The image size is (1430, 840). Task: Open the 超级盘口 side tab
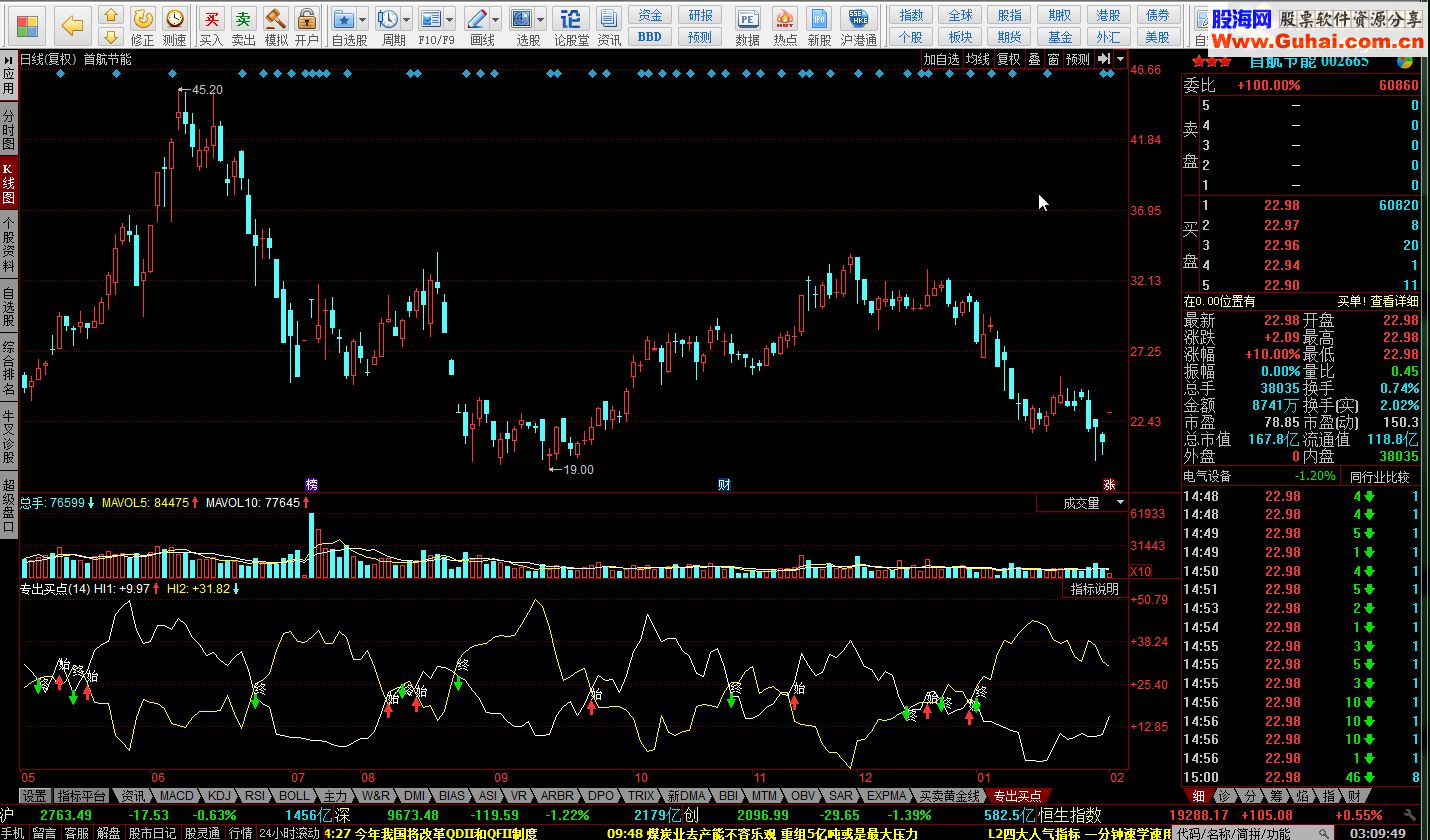tap(8, 505)
